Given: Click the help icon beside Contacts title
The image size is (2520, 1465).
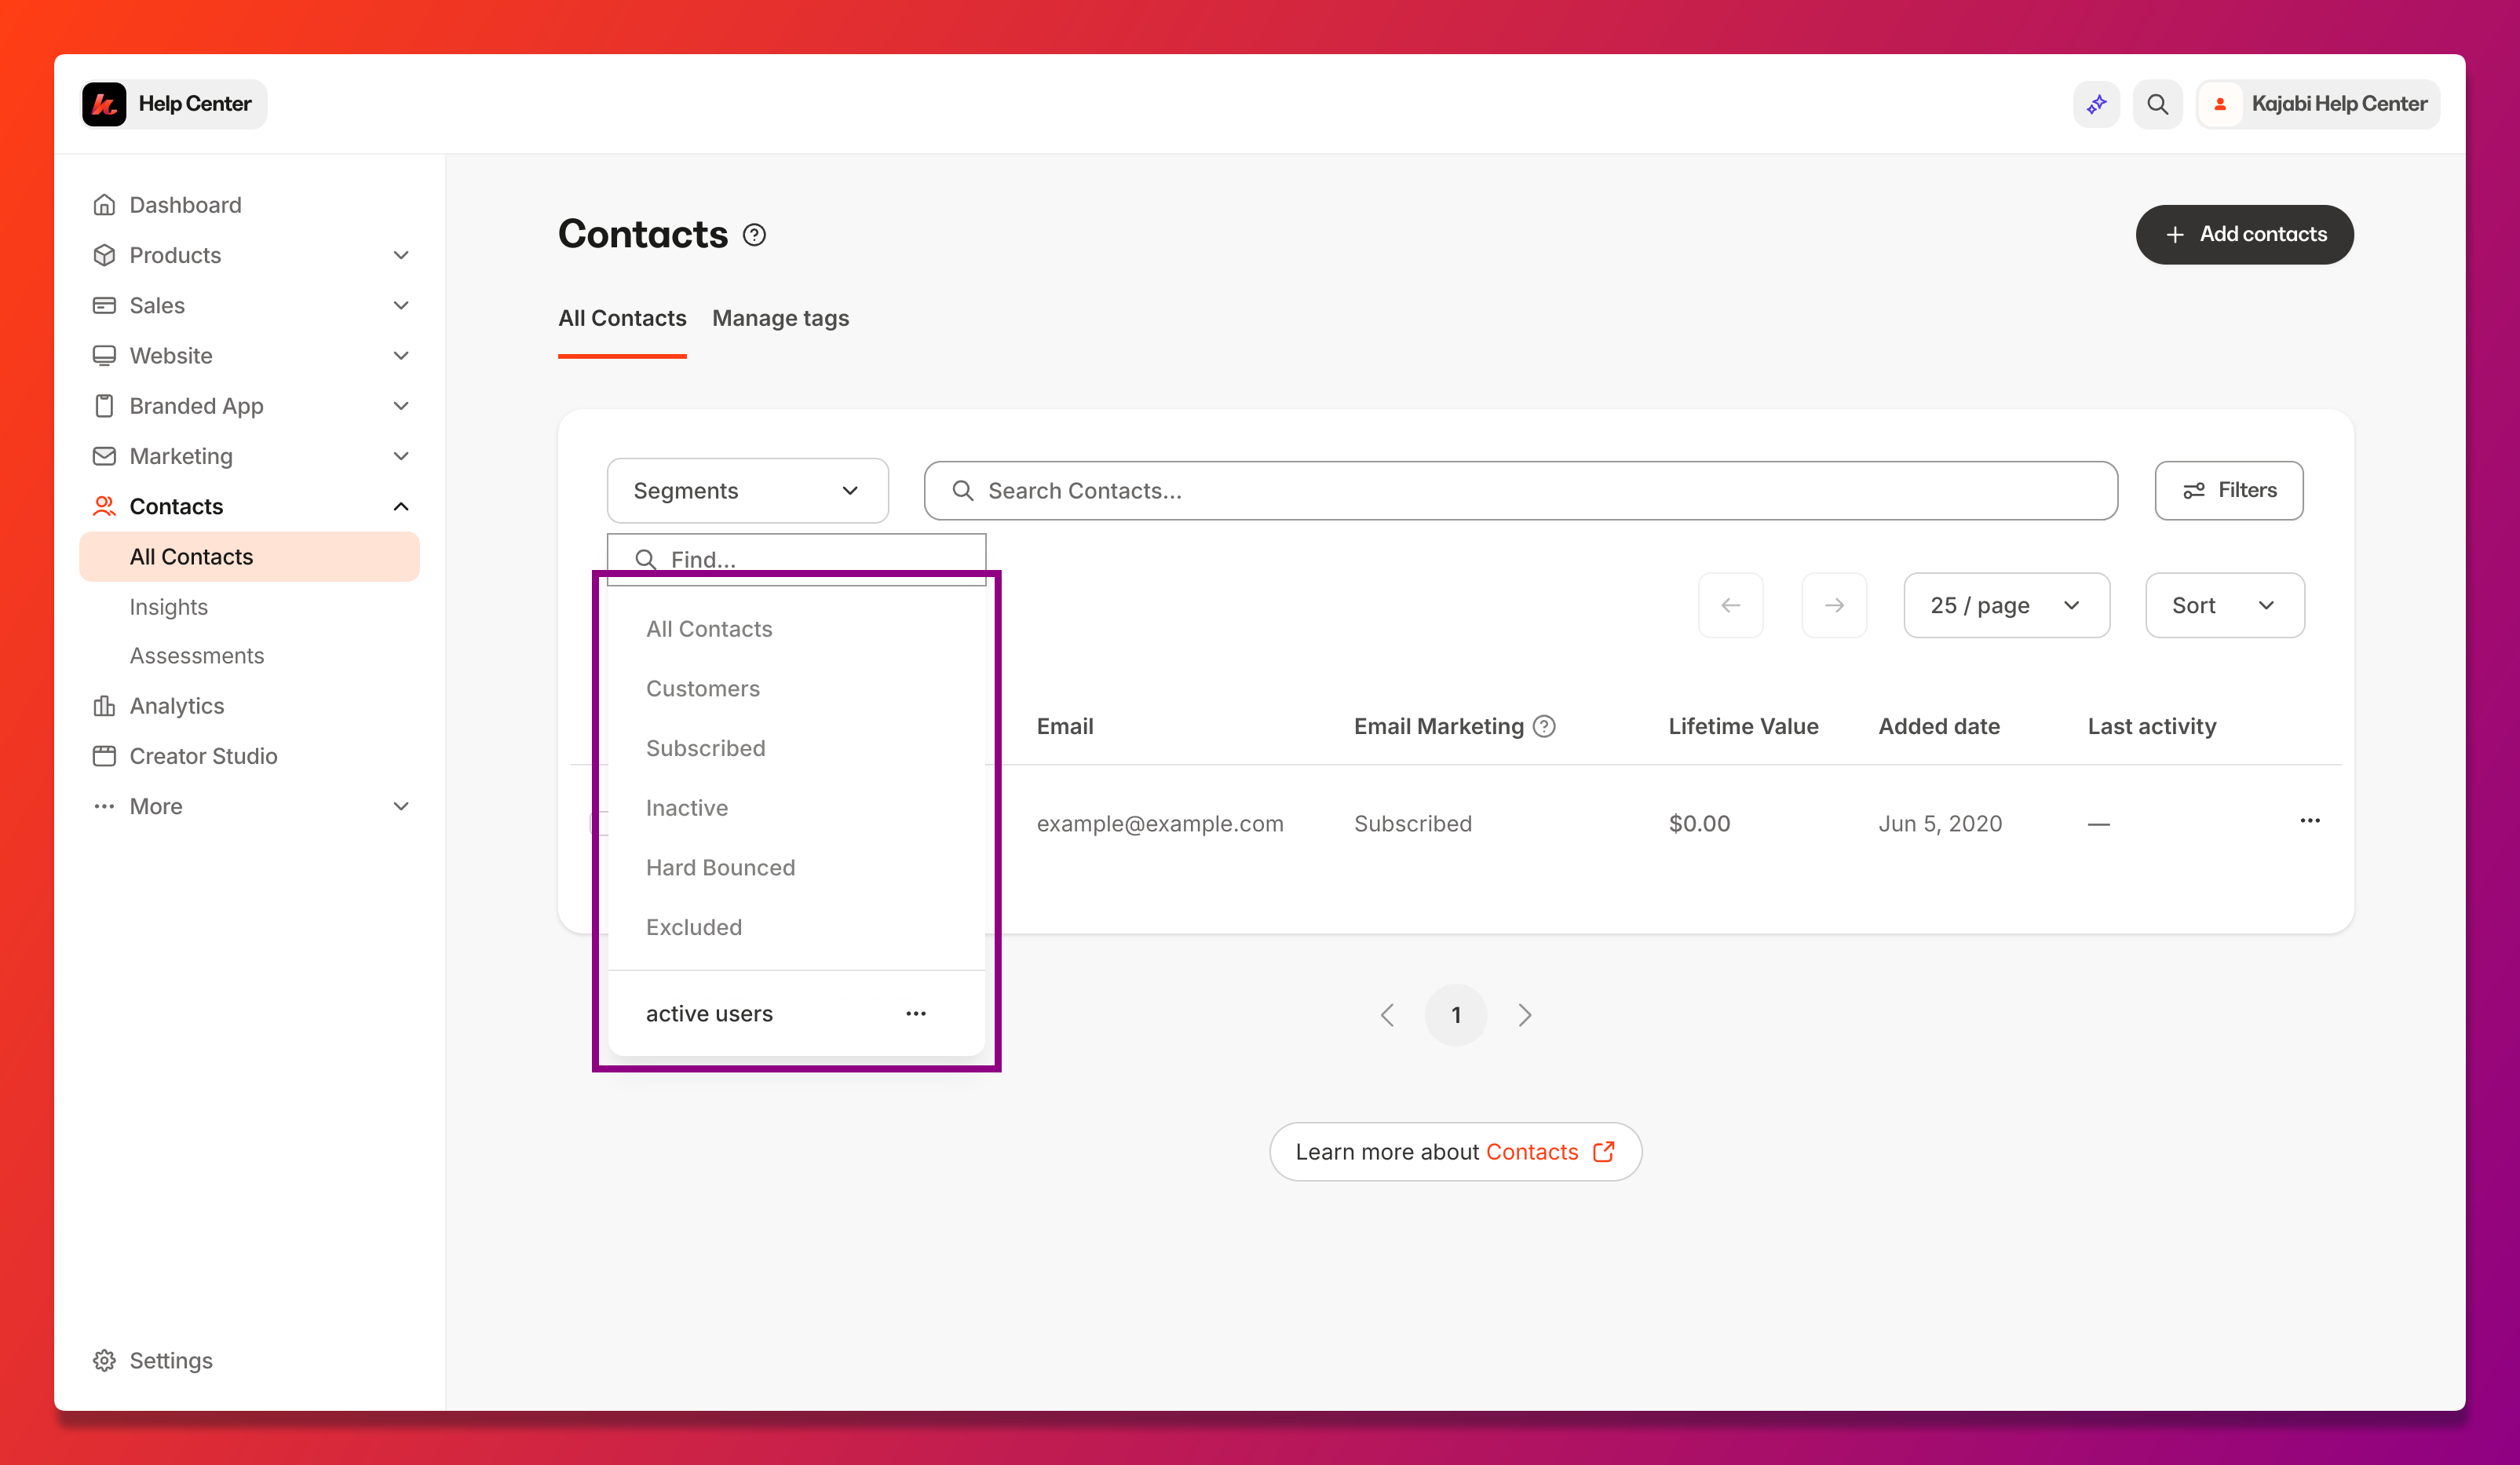Looking at the screenshot, I should [754, 235].
